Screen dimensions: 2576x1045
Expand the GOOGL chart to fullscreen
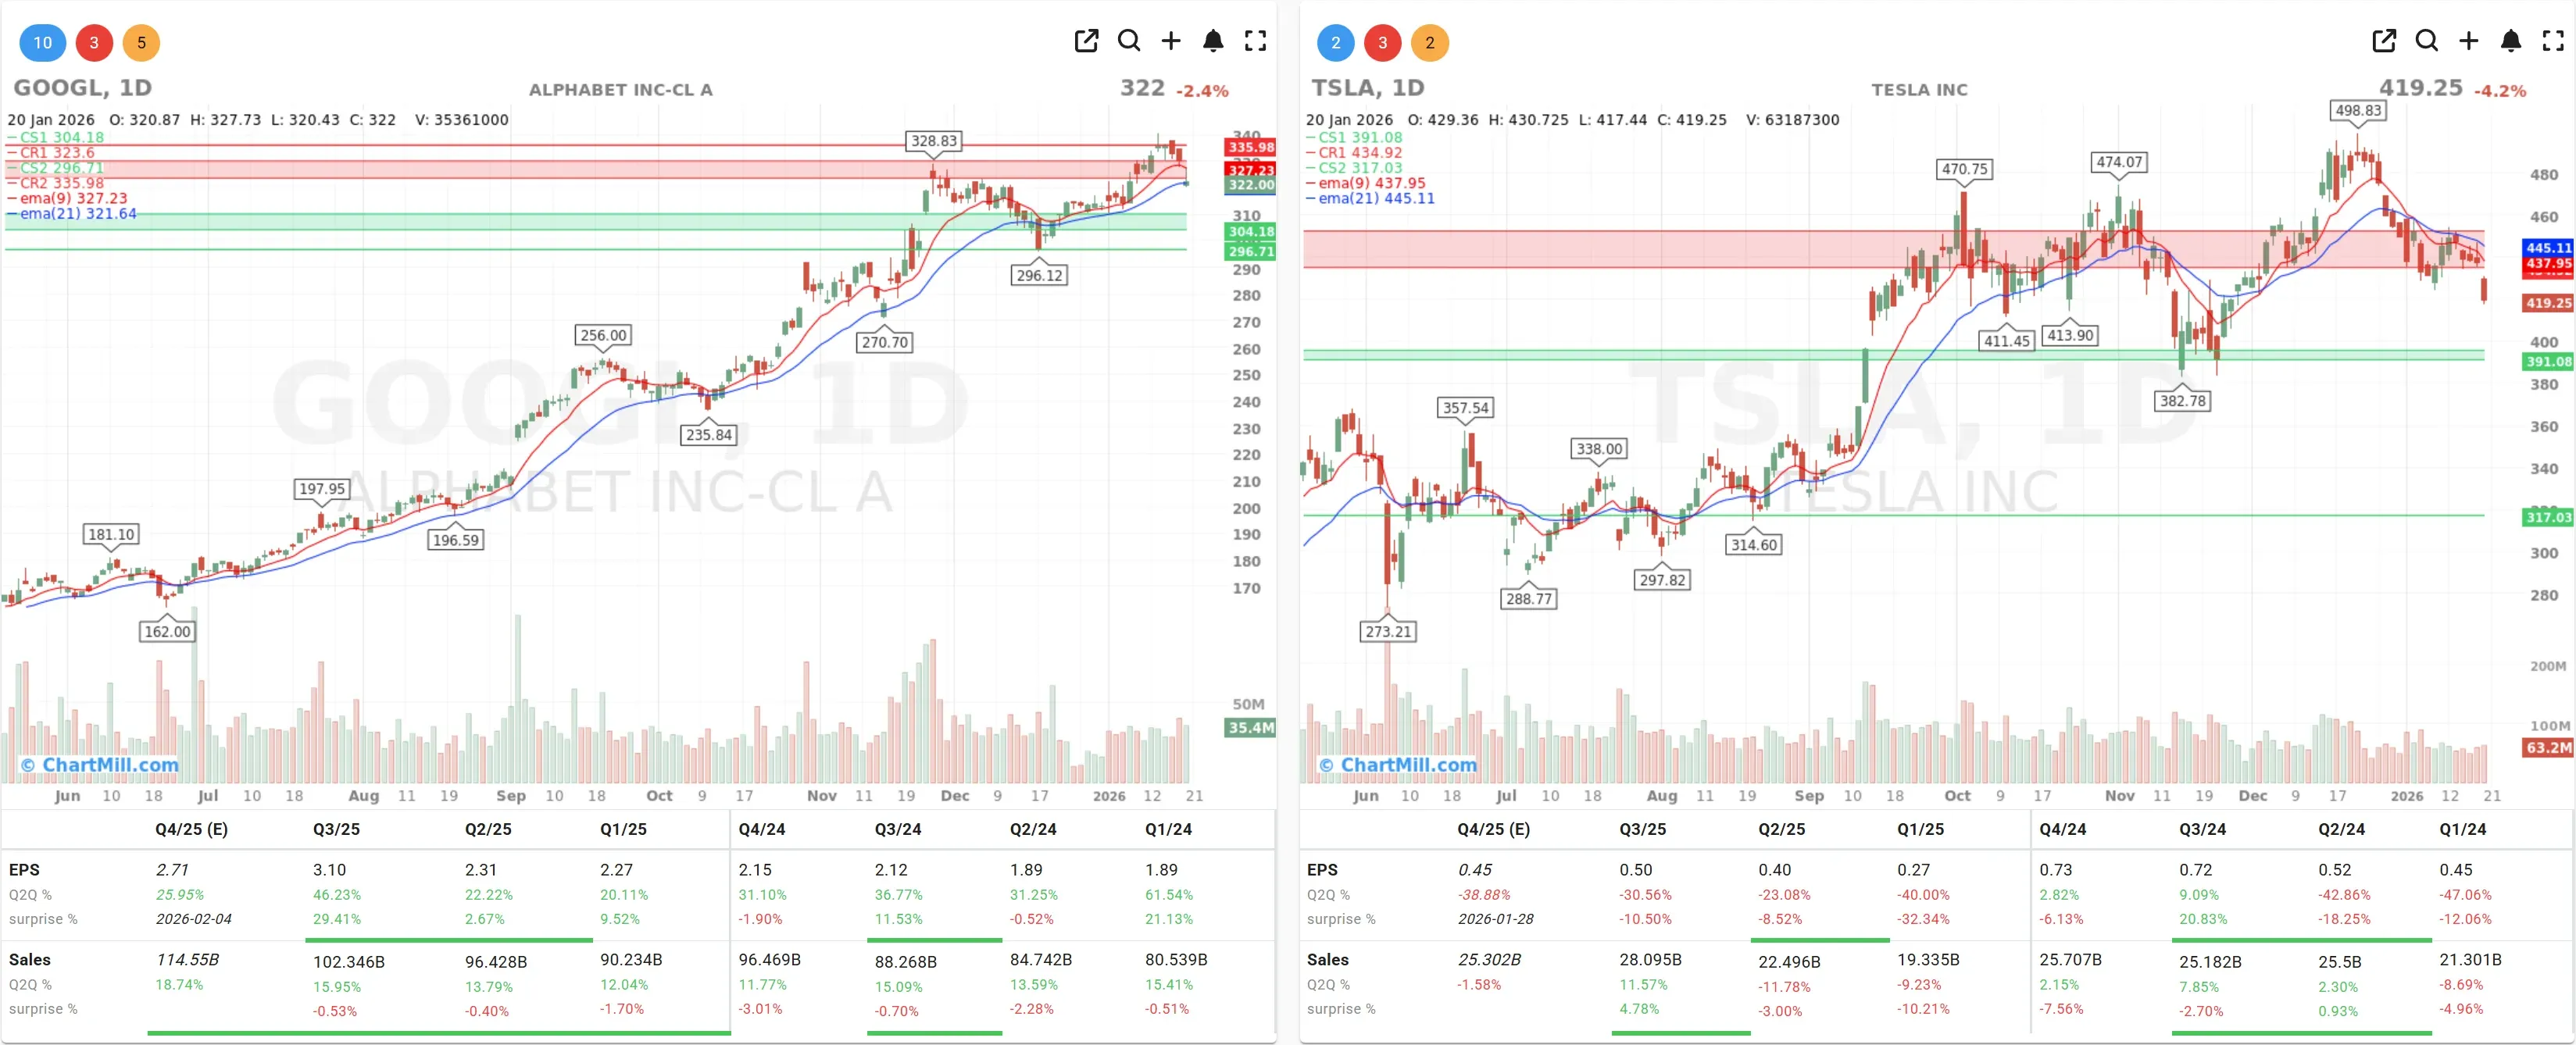tap(1255, 42)
